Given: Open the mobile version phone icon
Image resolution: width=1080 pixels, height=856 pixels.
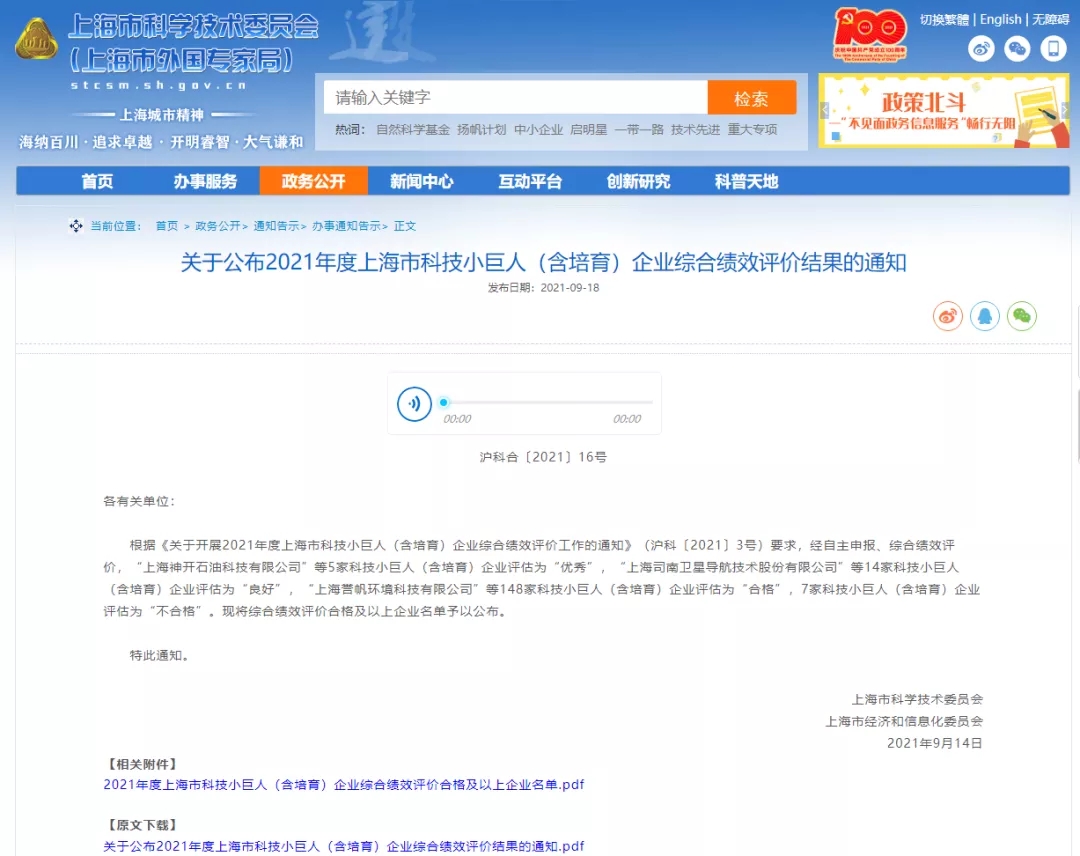Looking at the screenshot, I should click(x=1053, y=48).
